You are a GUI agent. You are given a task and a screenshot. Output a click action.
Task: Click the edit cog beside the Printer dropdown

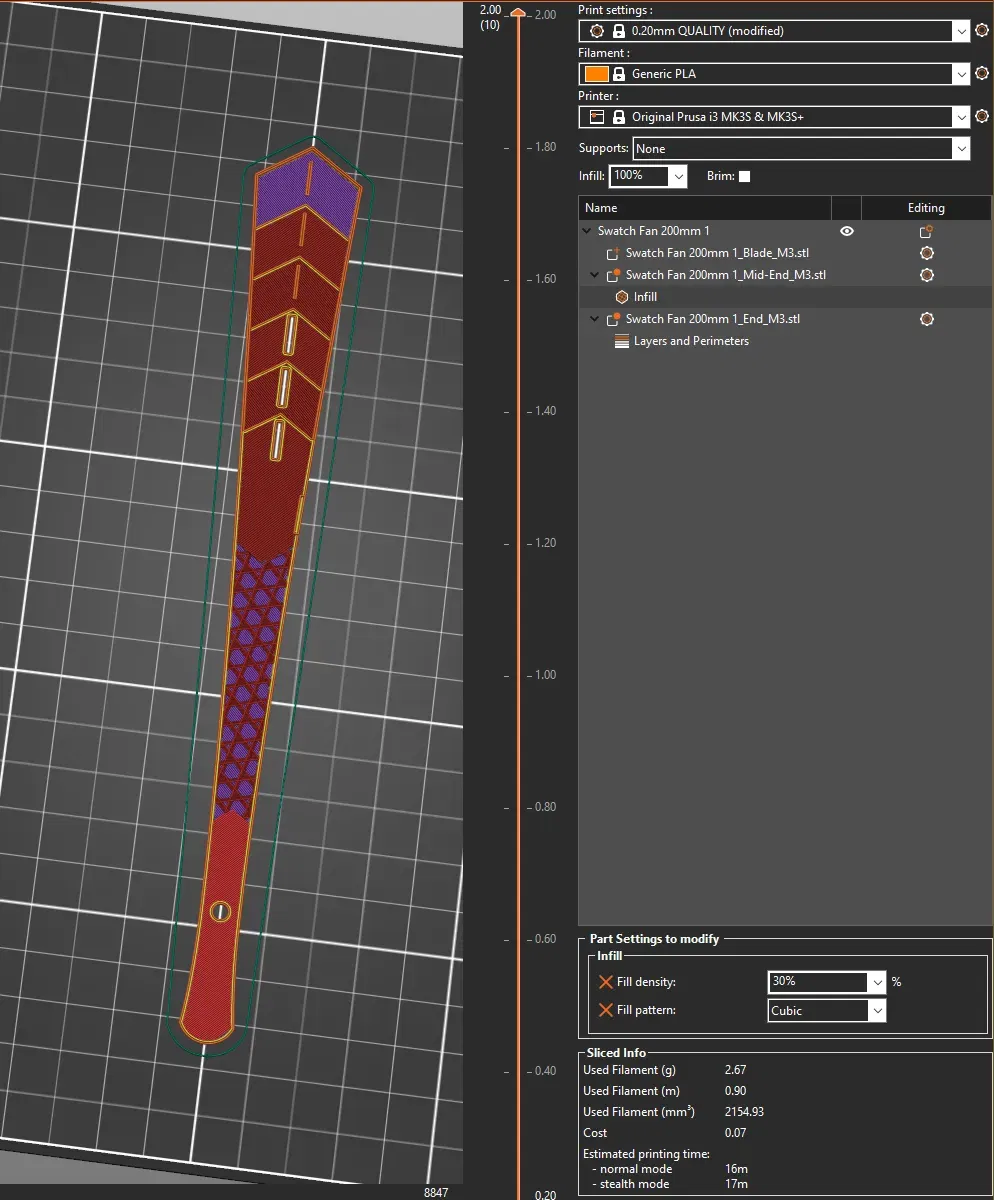click(x=982, y=117)
